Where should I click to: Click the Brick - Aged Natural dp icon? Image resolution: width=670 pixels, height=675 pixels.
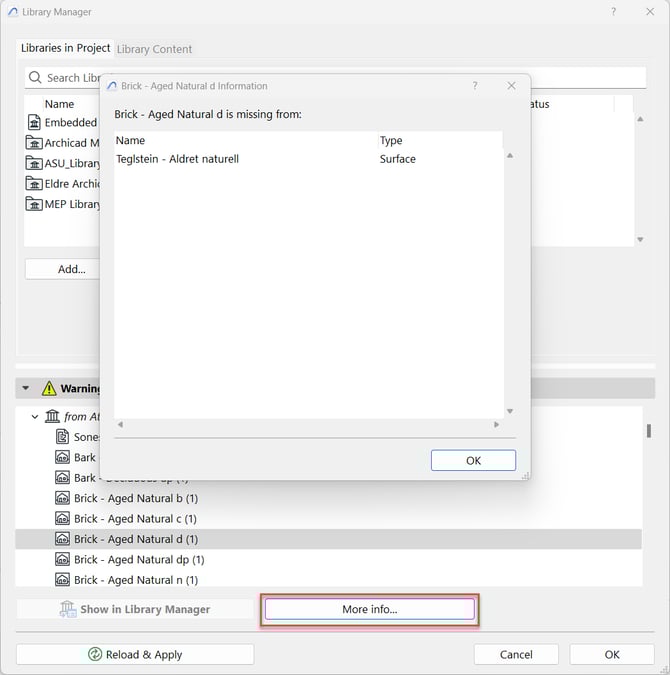click(x=62, y=559)
